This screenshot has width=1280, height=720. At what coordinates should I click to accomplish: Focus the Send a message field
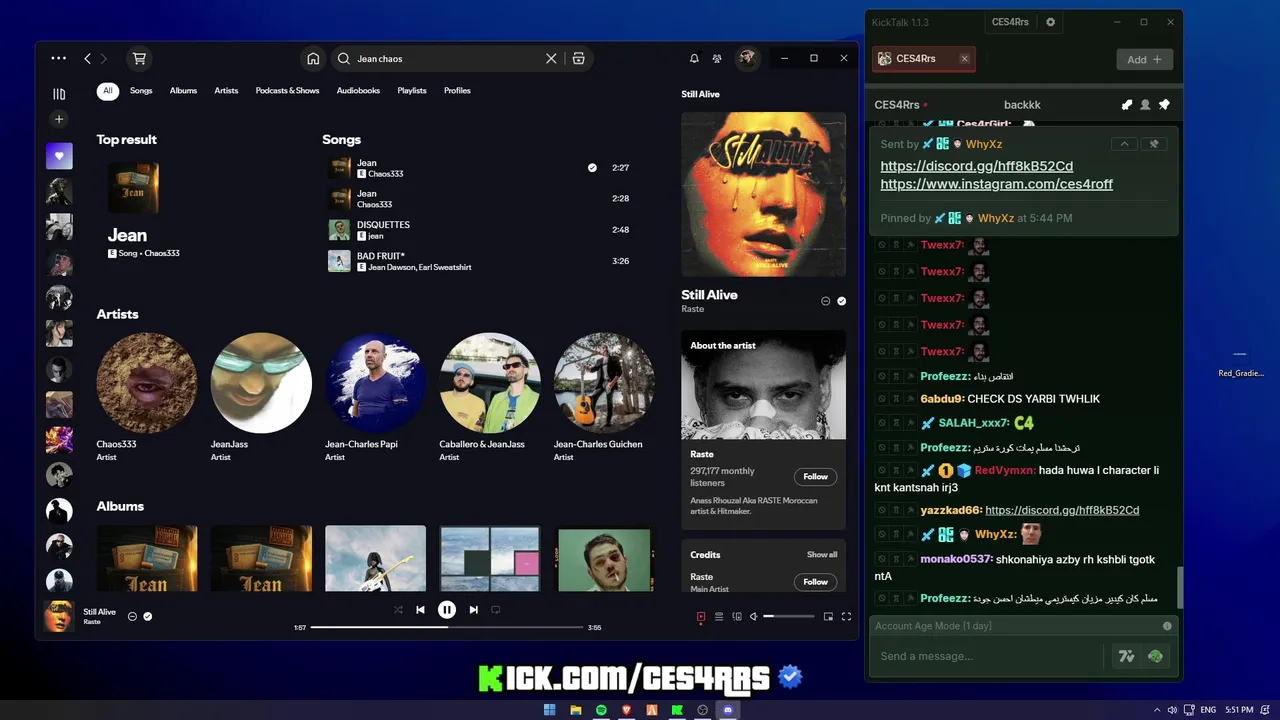pos(990,656)
